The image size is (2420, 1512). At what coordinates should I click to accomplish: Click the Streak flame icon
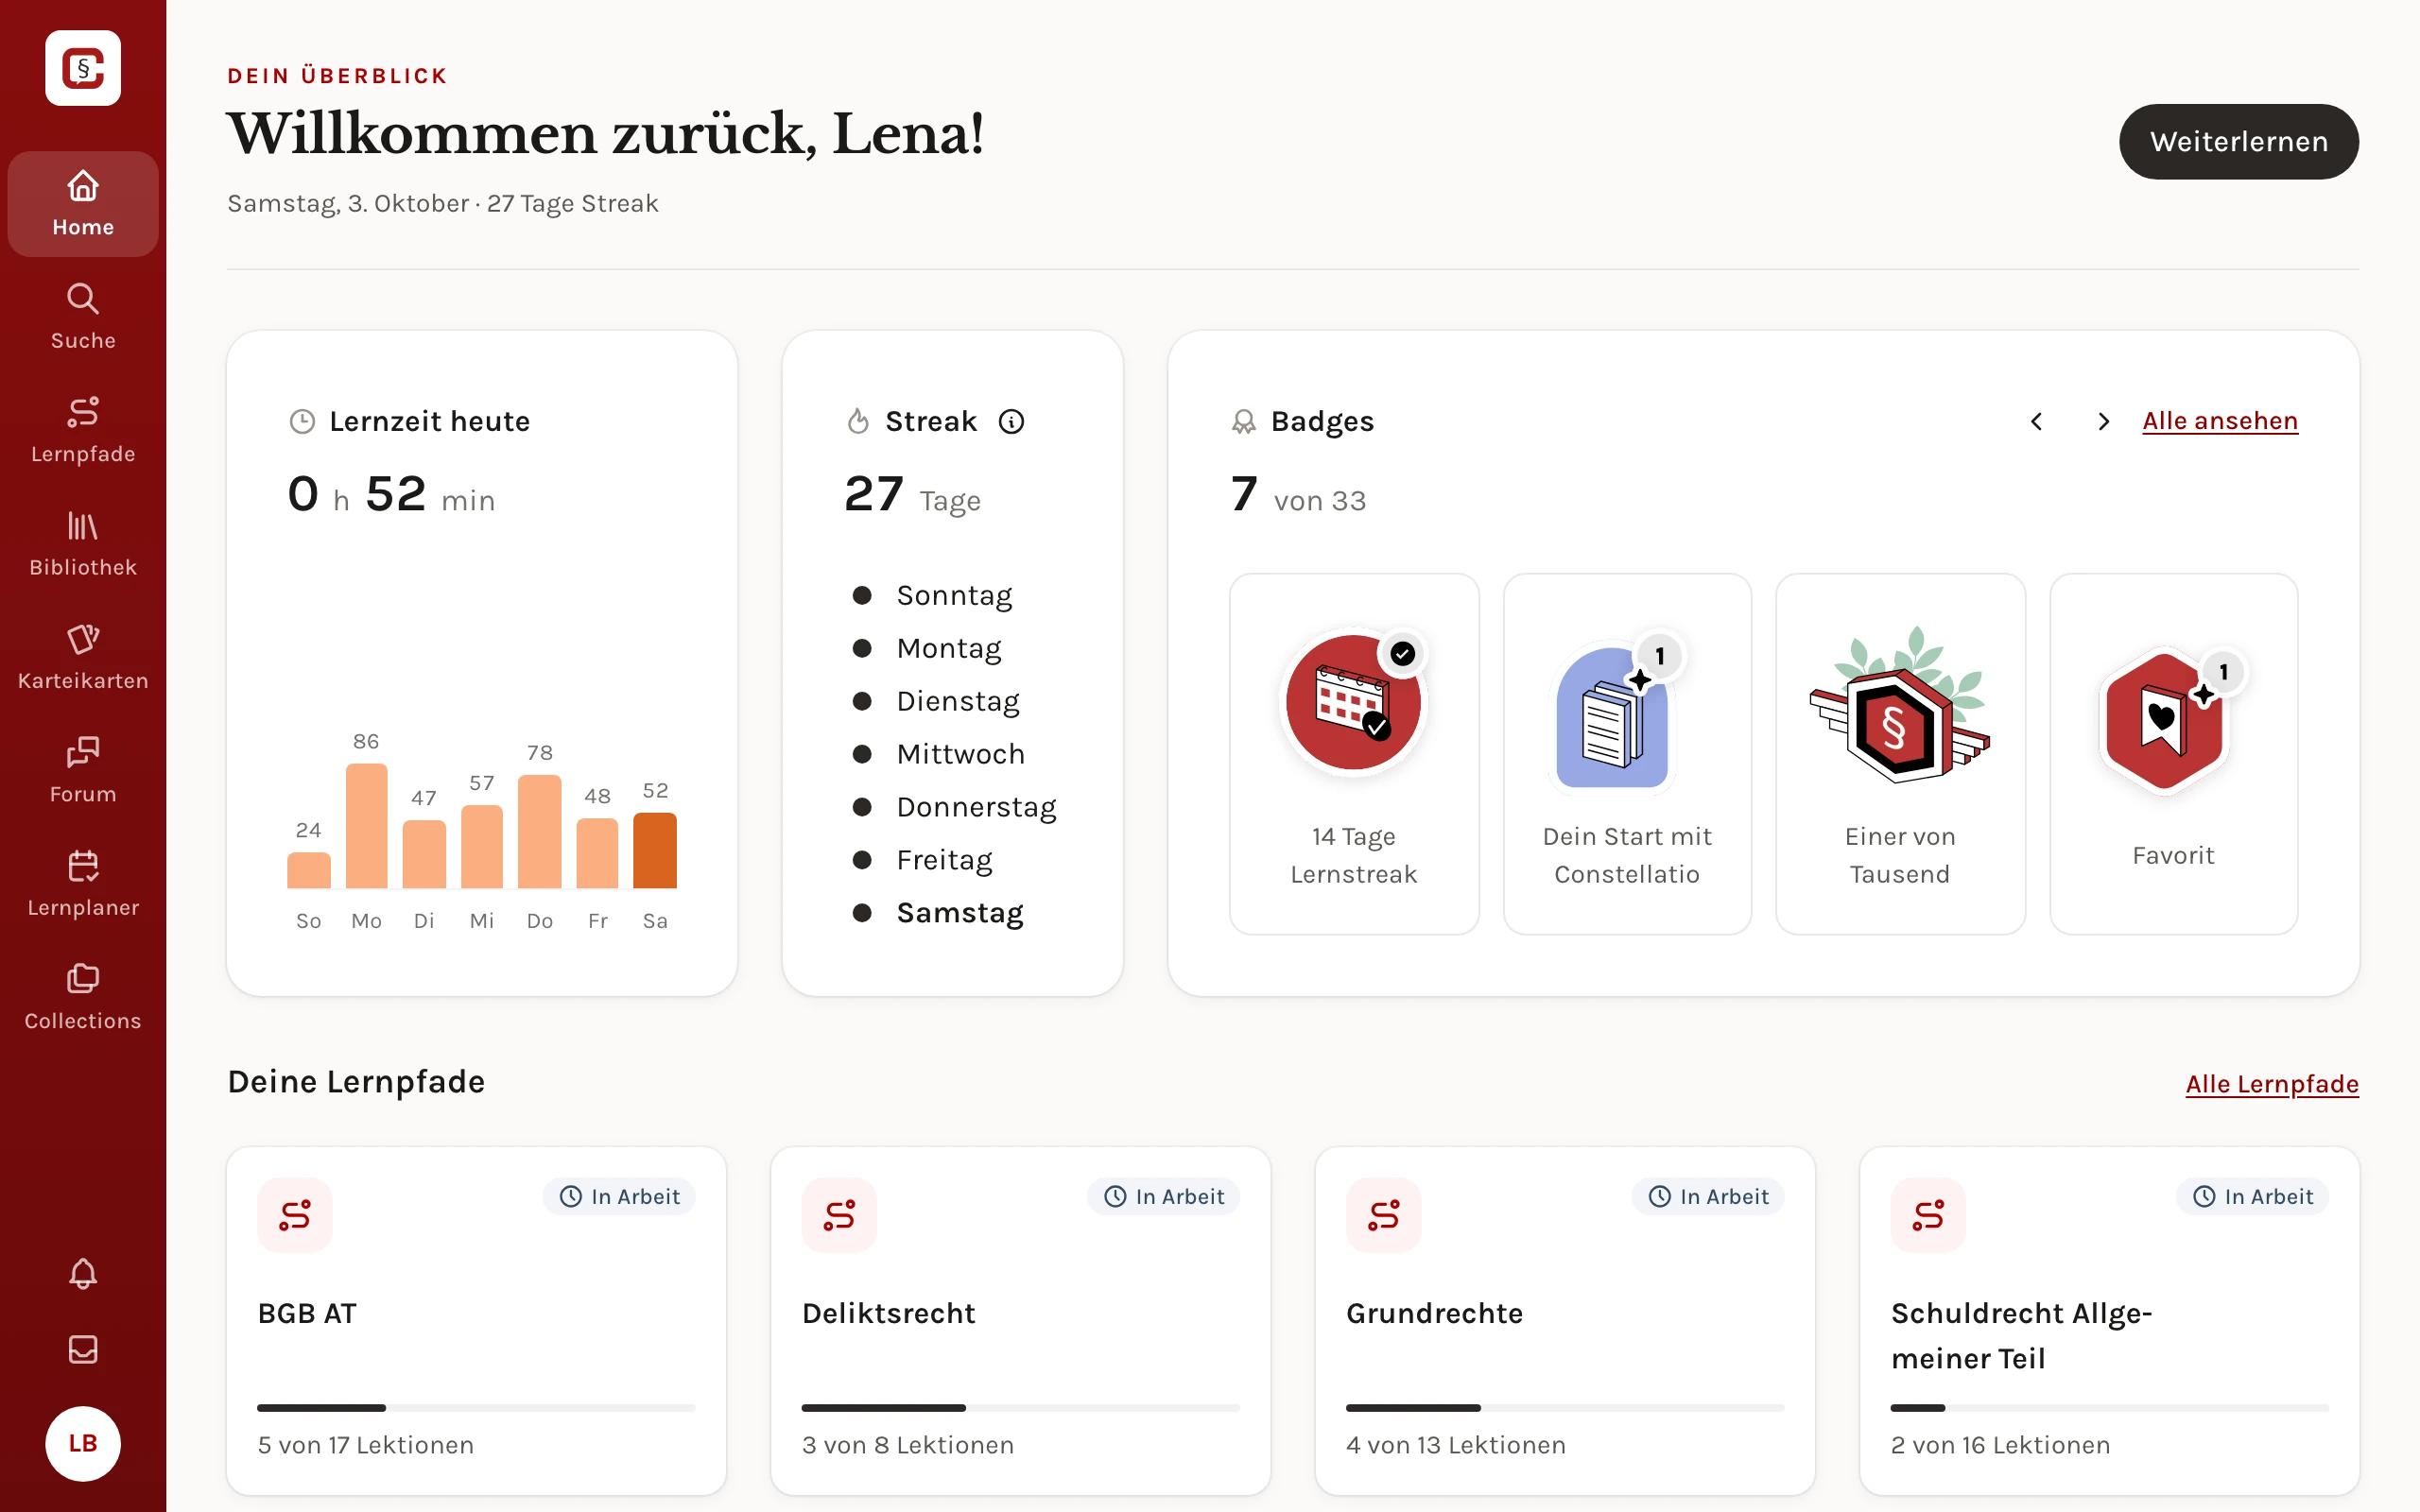point(858,422)
